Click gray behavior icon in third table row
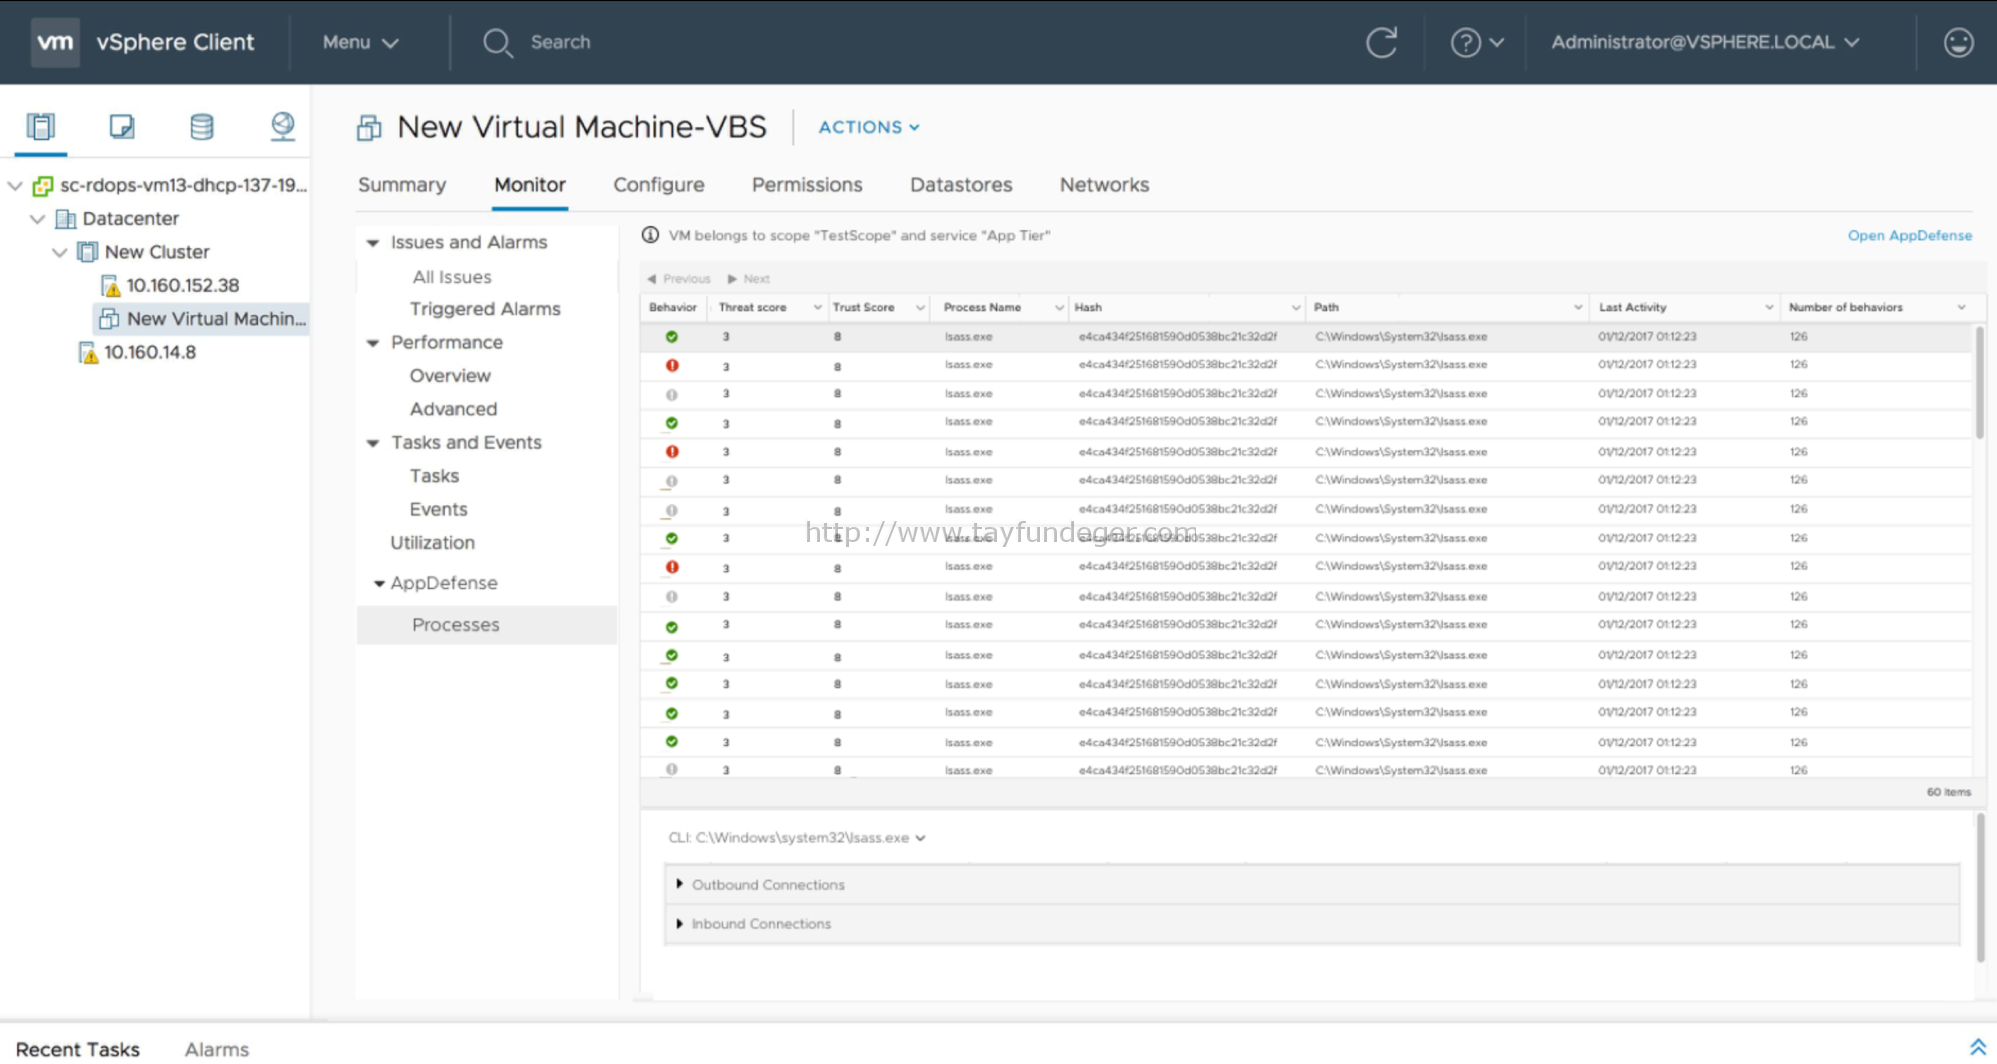1997x1064 pixels. point(672,394)
